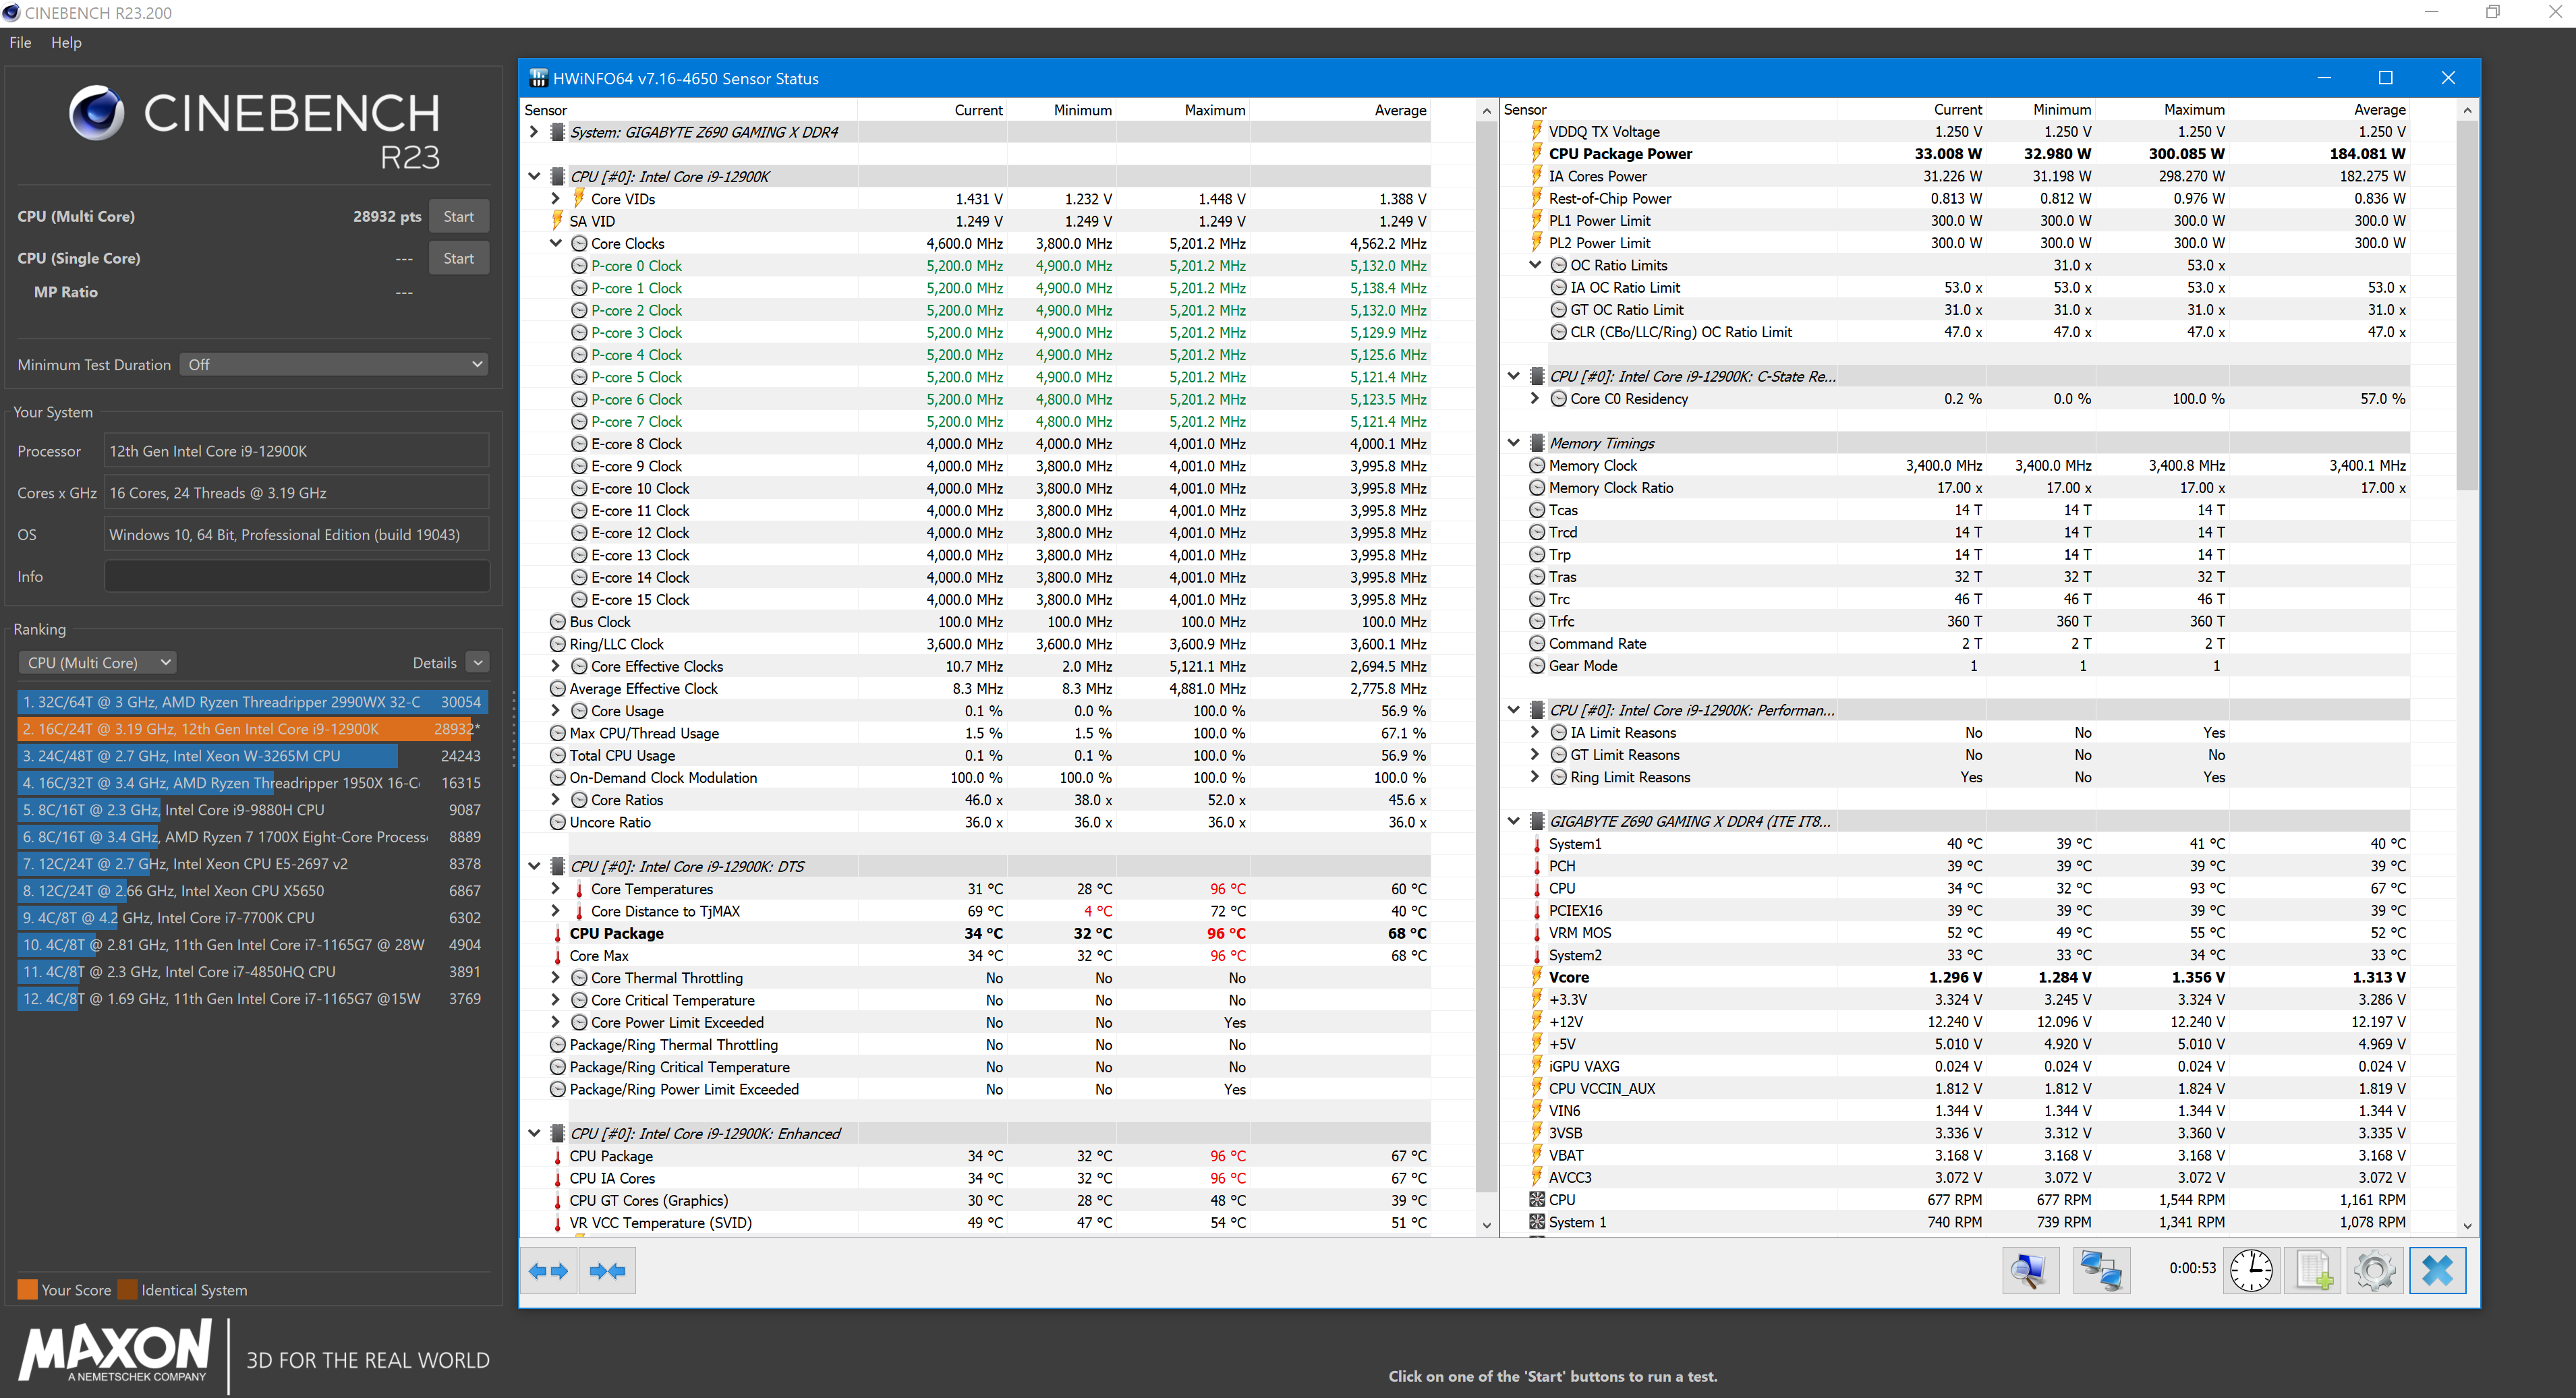Open the Help menu
Viewport: 2576px width, 1398px height.
tap(66, 42)
